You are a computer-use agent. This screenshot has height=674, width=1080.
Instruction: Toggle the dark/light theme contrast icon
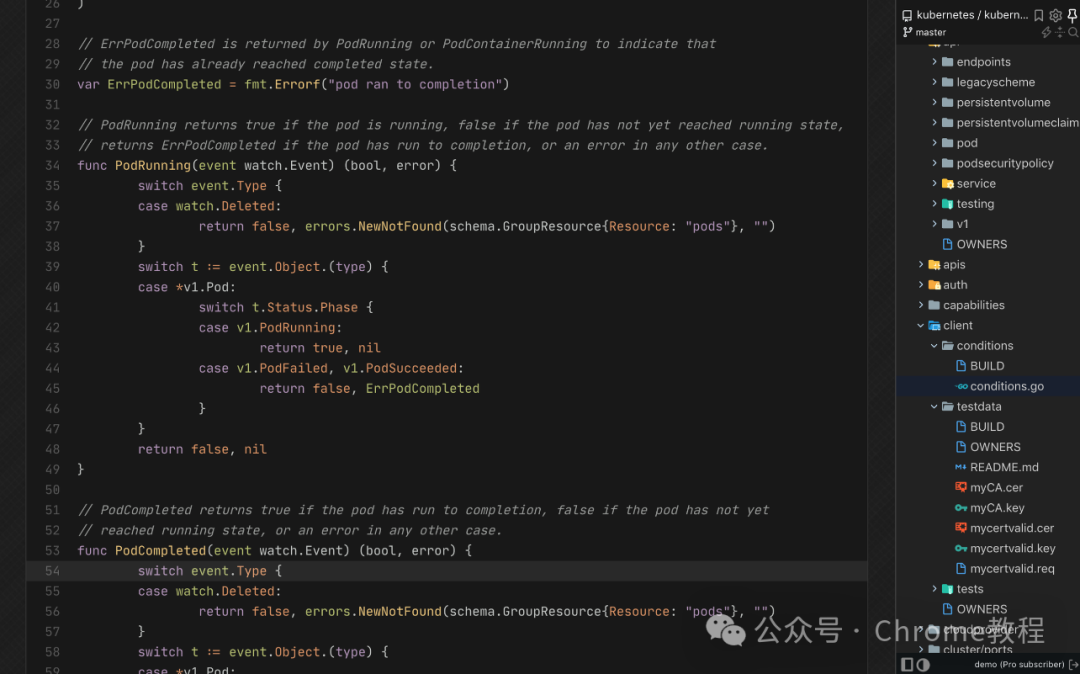923,664
